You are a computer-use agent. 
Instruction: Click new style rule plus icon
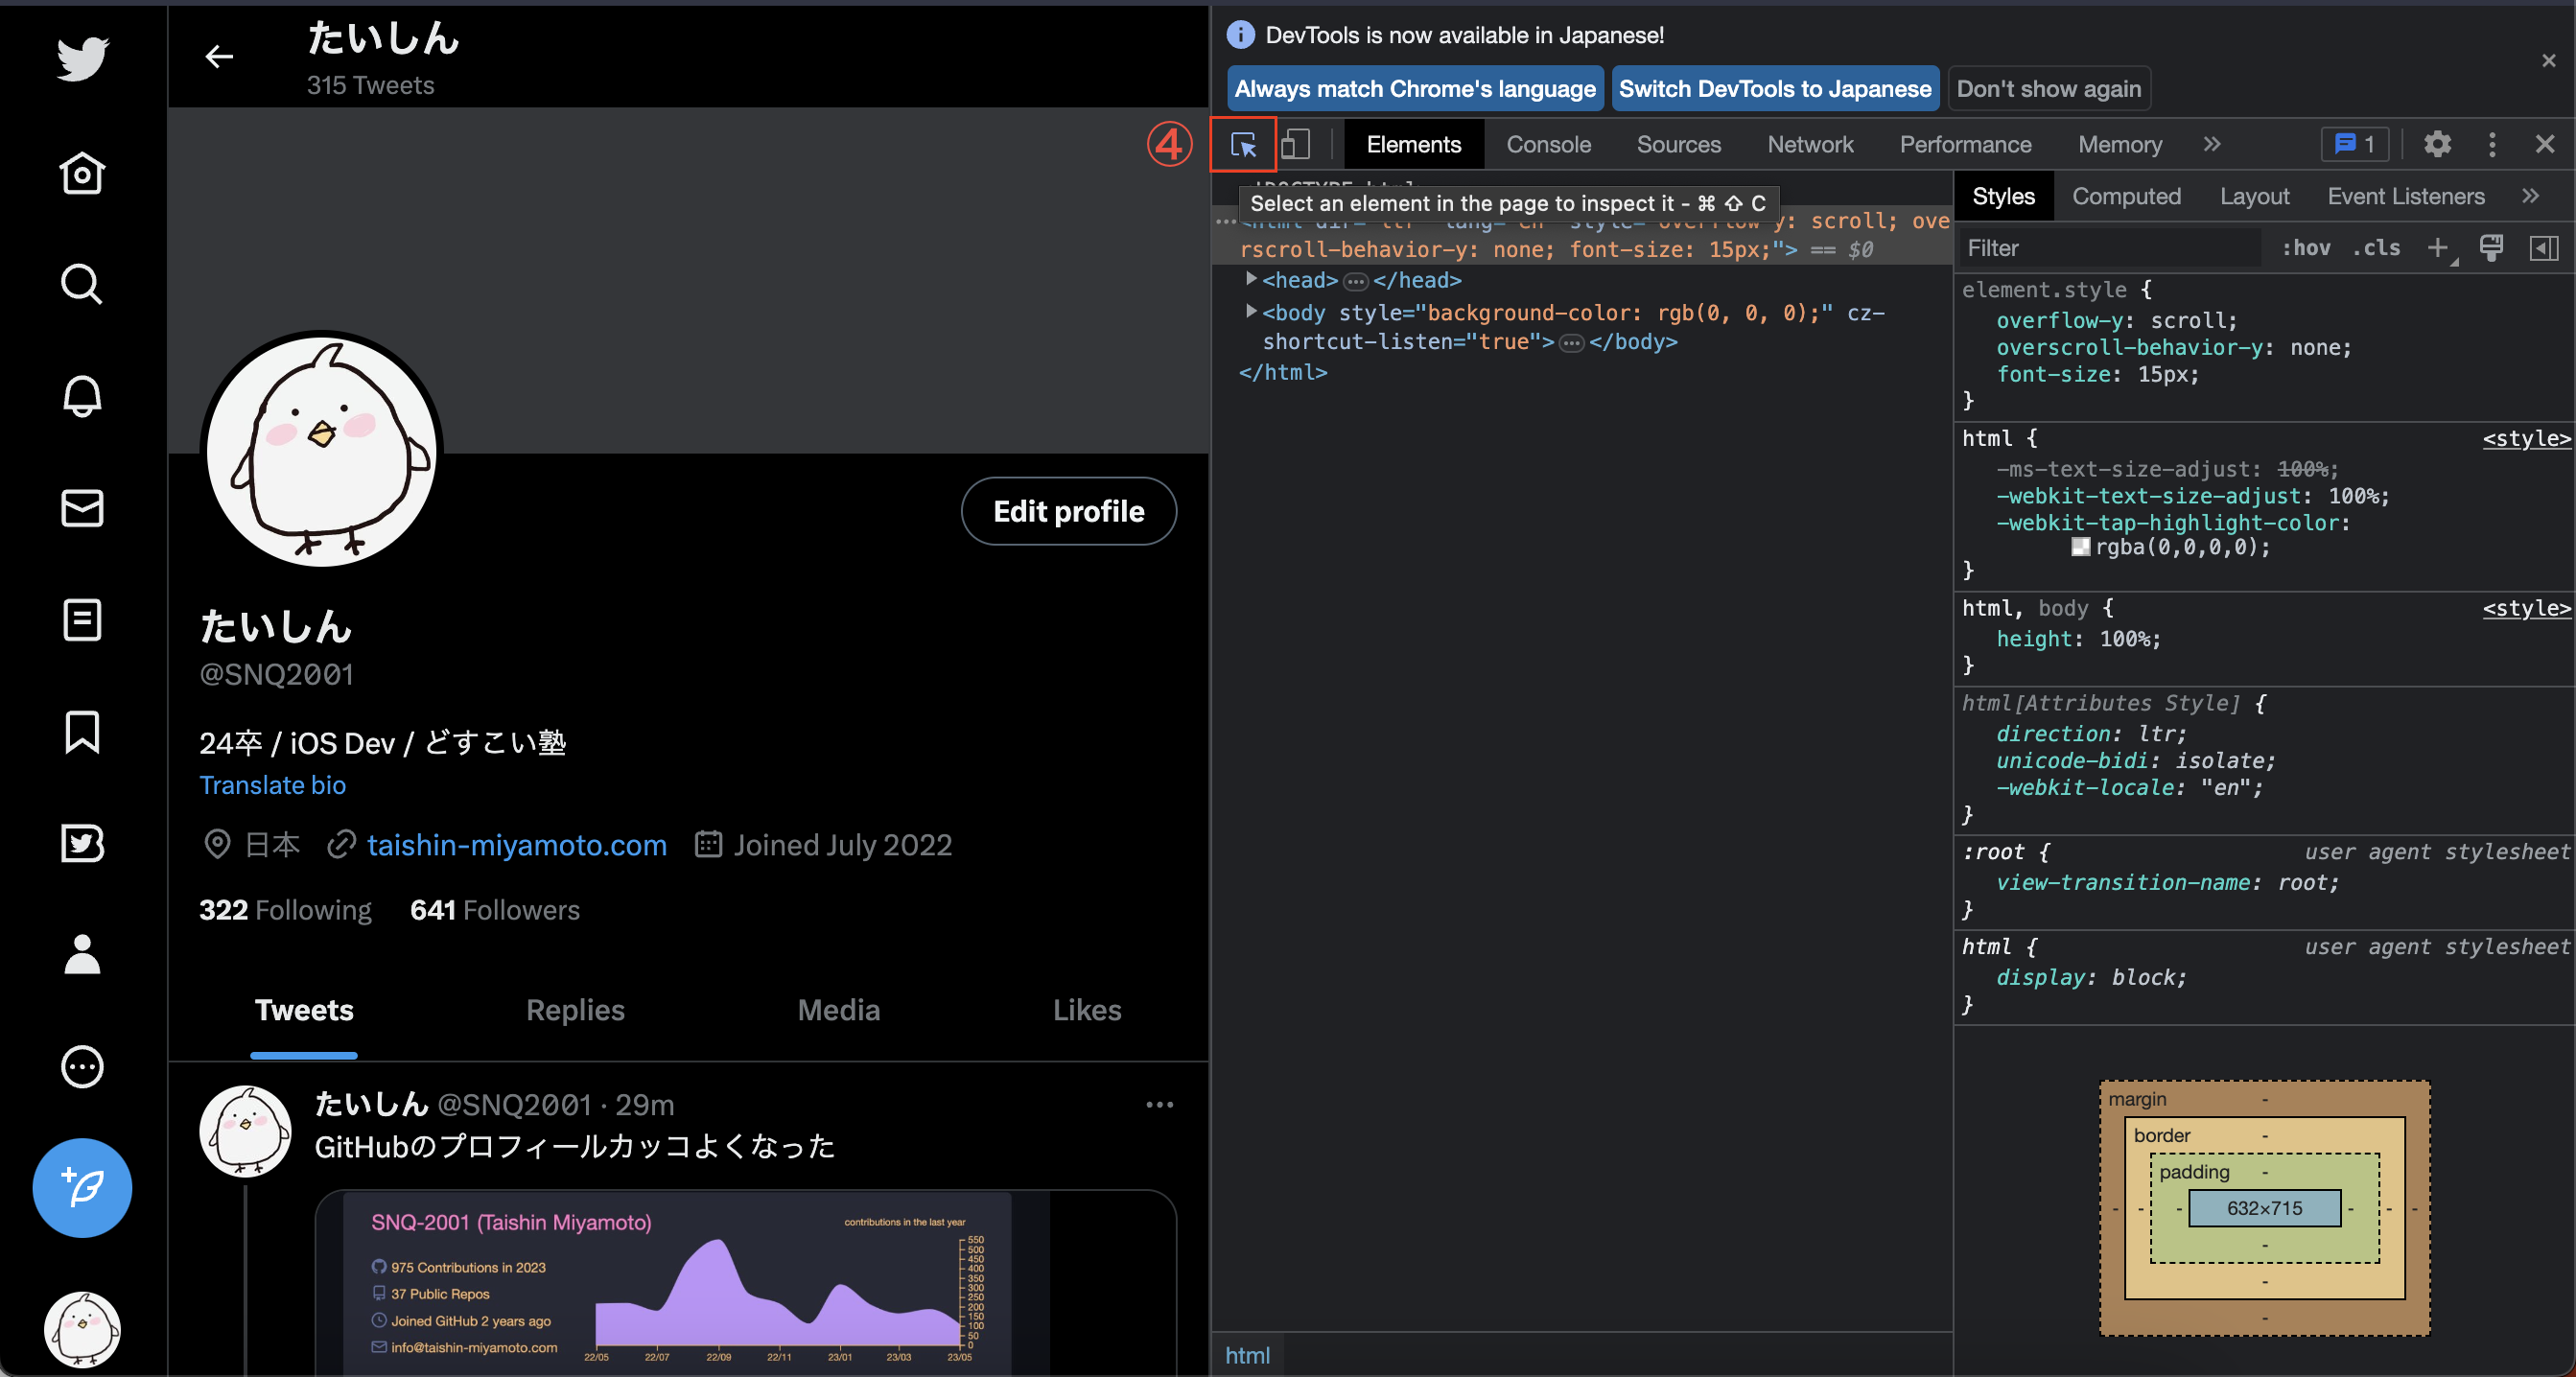[x=2438, y=248]
